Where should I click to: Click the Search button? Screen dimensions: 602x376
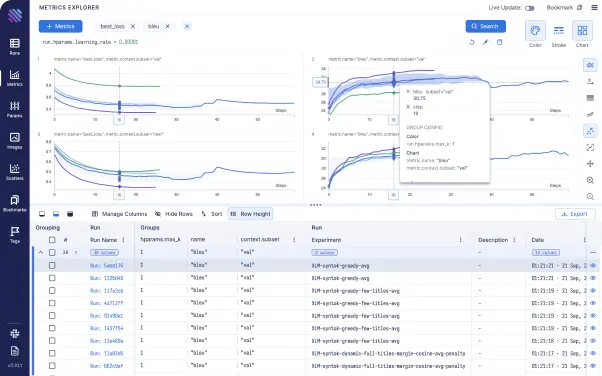pyautogui.click(x=485, y=26)
